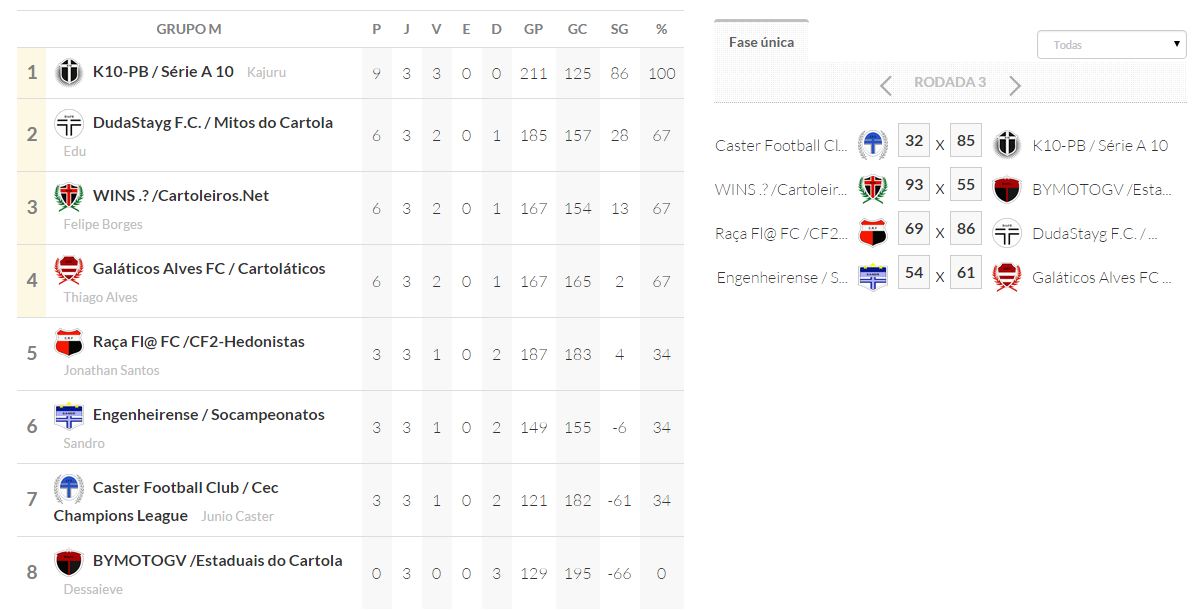Select the Fase única tab
The width and height of the screenshot is (1195, 610).
pyautogui.click(x=761, y=42)
